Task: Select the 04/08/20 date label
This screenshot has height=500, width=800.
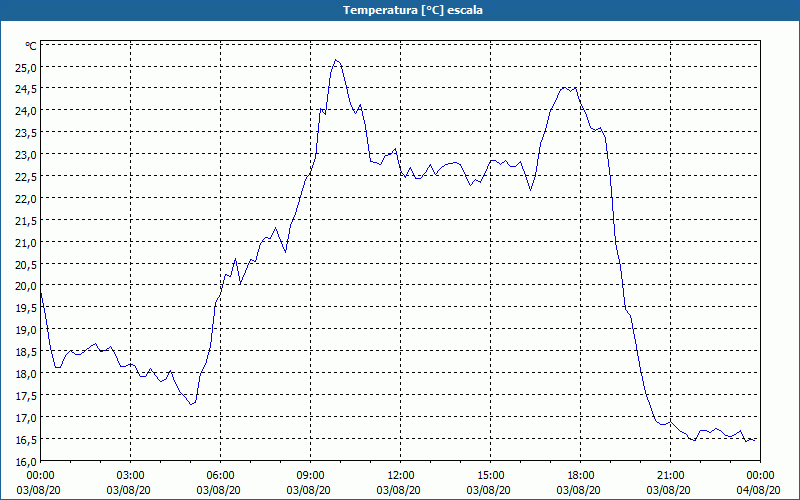Action: 759,490
